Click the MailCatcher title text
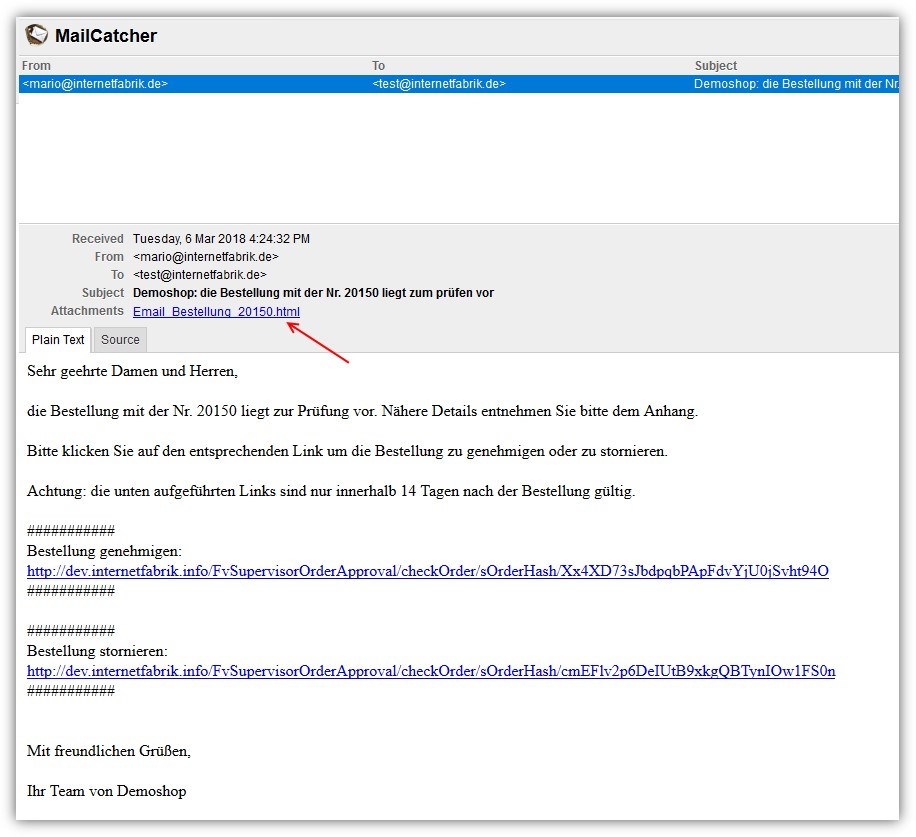This screenshot has height=837, width=916. [x=106, y=36]
